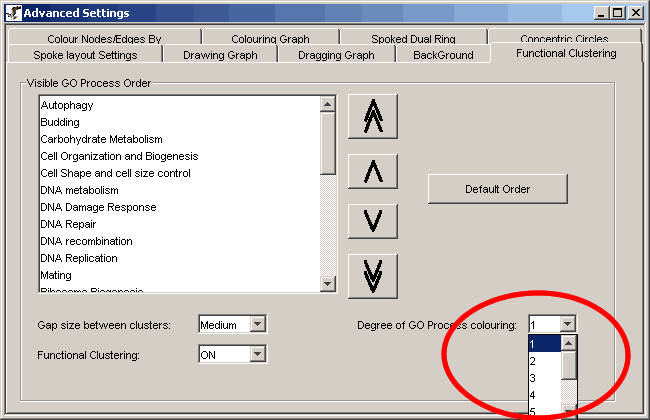Open the Drawing Graph tab
This screenshot has width=650, height=420.
tap(220, 55)
